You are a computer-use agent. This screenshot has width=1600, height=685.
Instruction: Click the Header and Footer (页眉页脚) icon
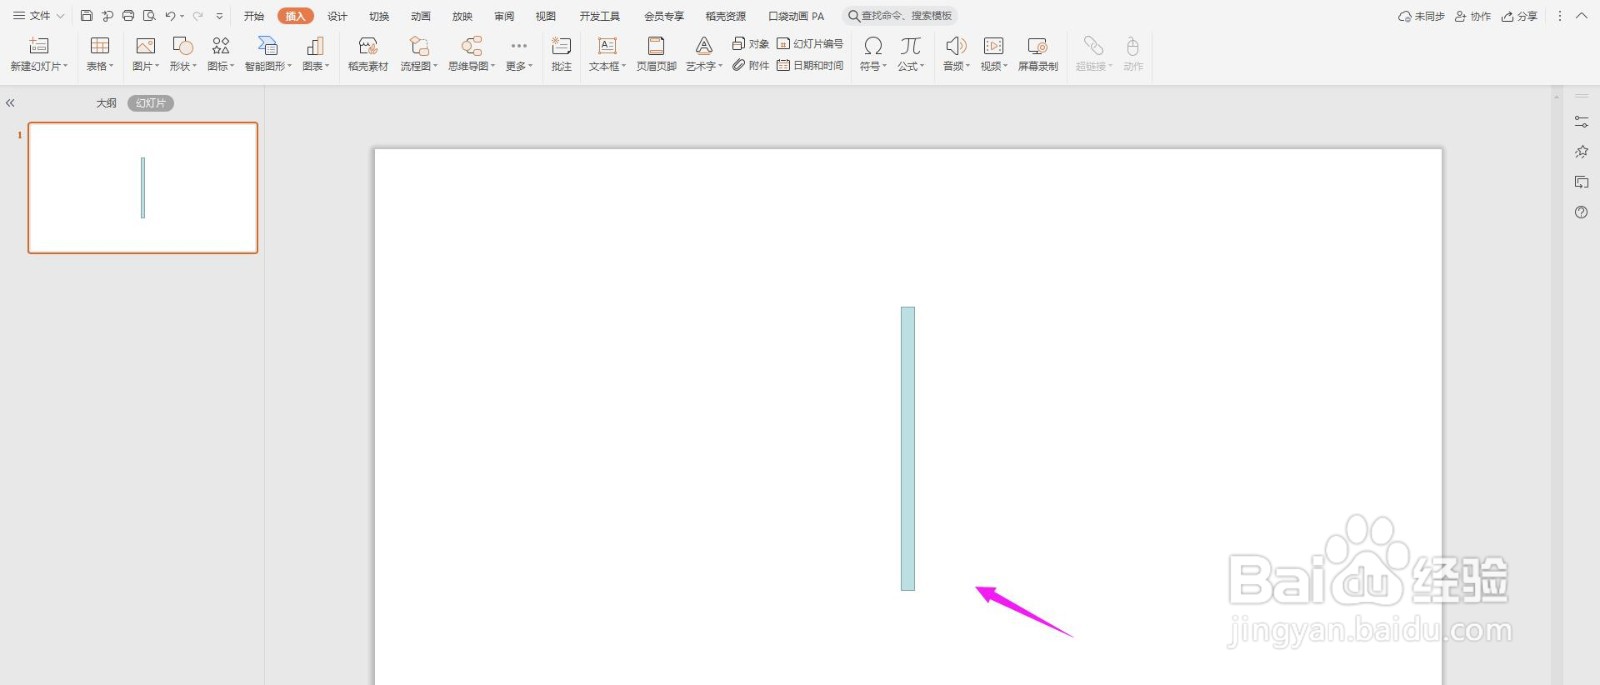point(656,46)
